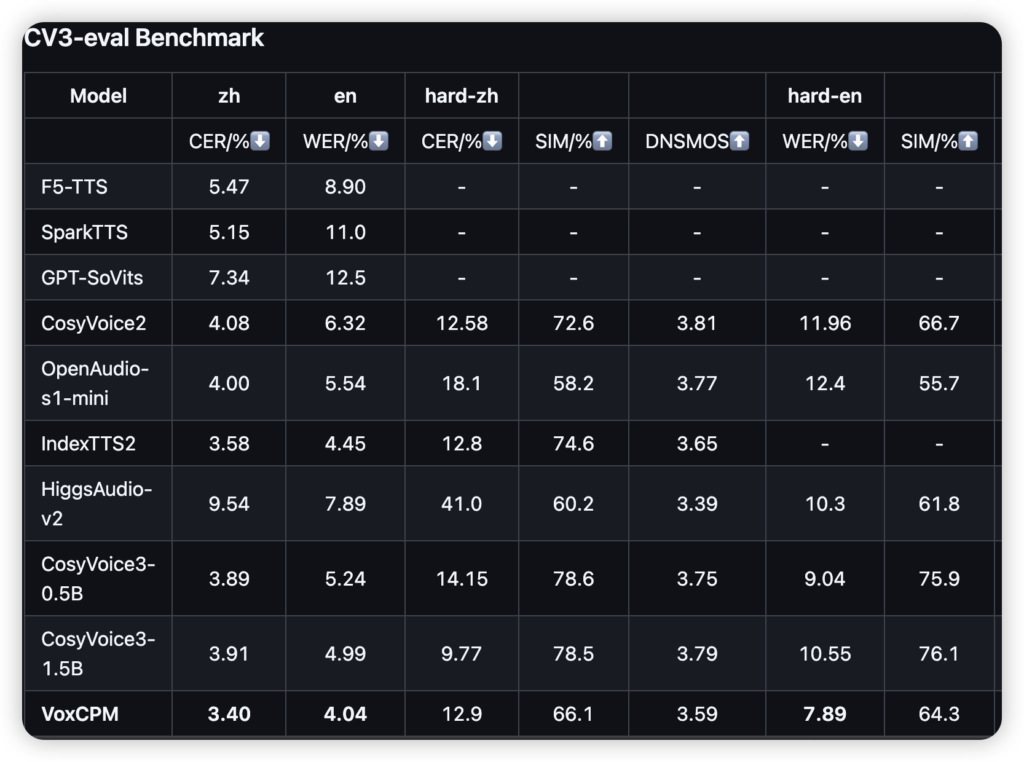
Task: Click the "4.99" value for CosyVoice3-1.5B
Action: (x=345, y=654)
